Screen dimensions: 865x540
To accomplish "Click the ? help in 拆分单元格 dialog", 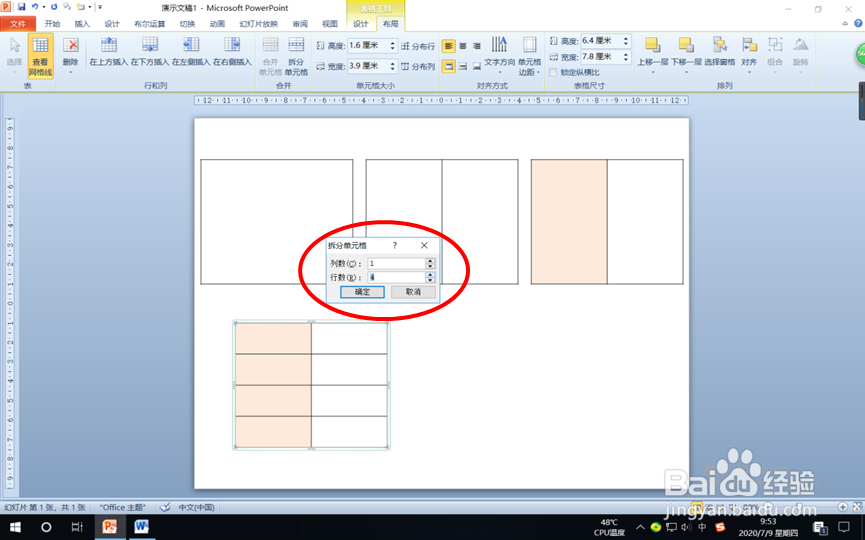I will click(394, 245).
